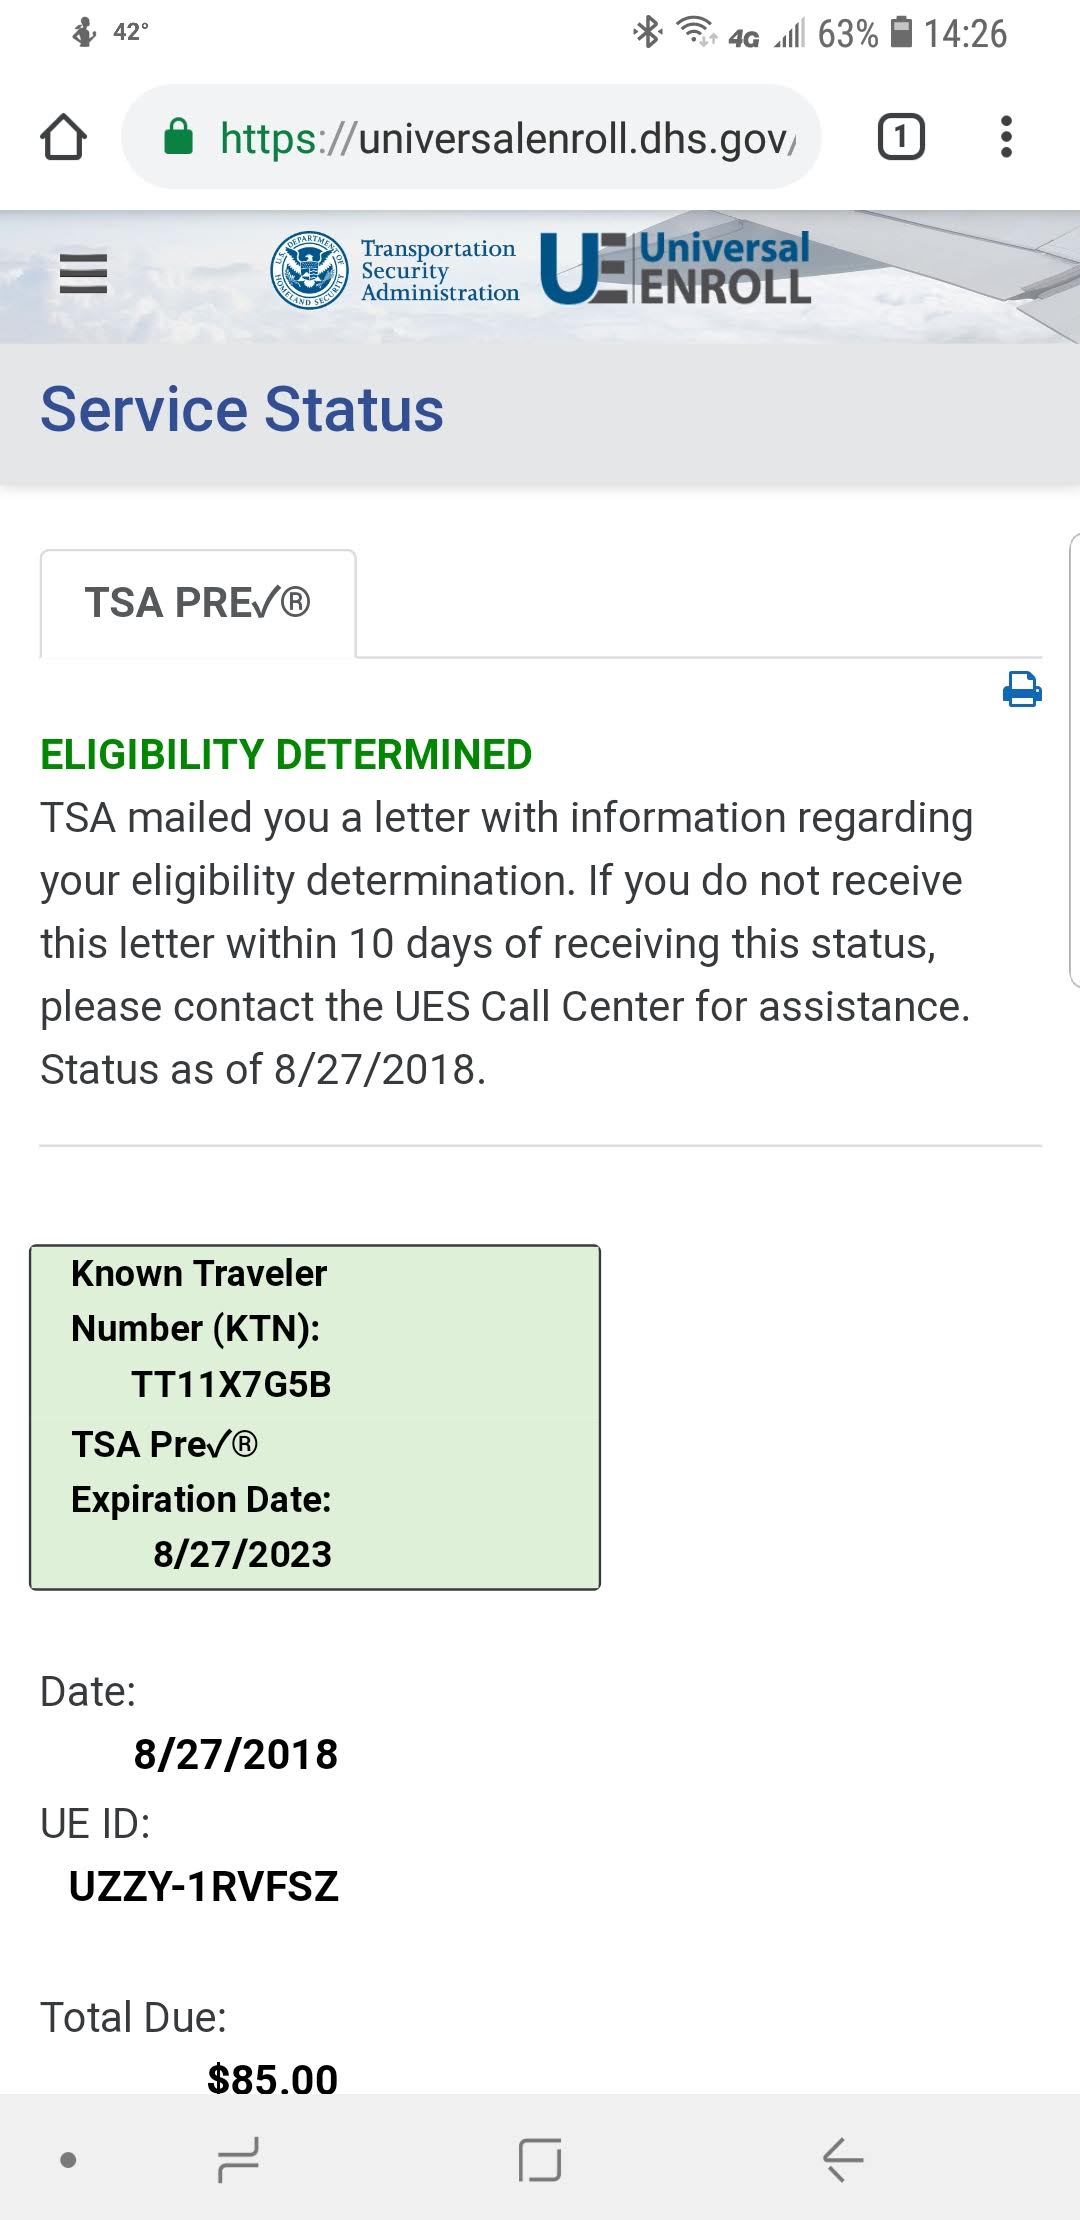This screenshot has height=2220, width=1080.
Task: Select the TSA PRE✓® tab
Action: pos(198,603)
